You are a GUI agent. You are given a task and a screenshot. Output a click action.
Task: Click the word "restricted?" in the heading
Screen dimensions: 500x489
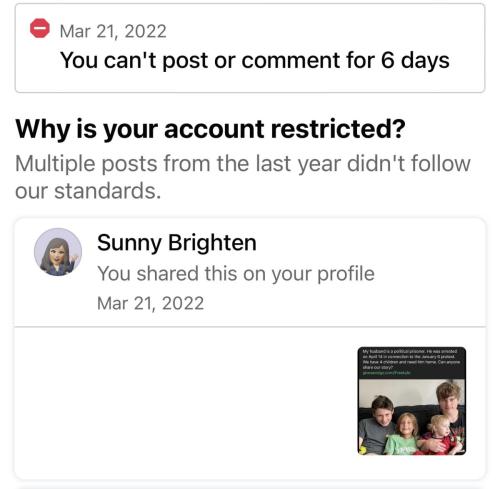(338, 129)
